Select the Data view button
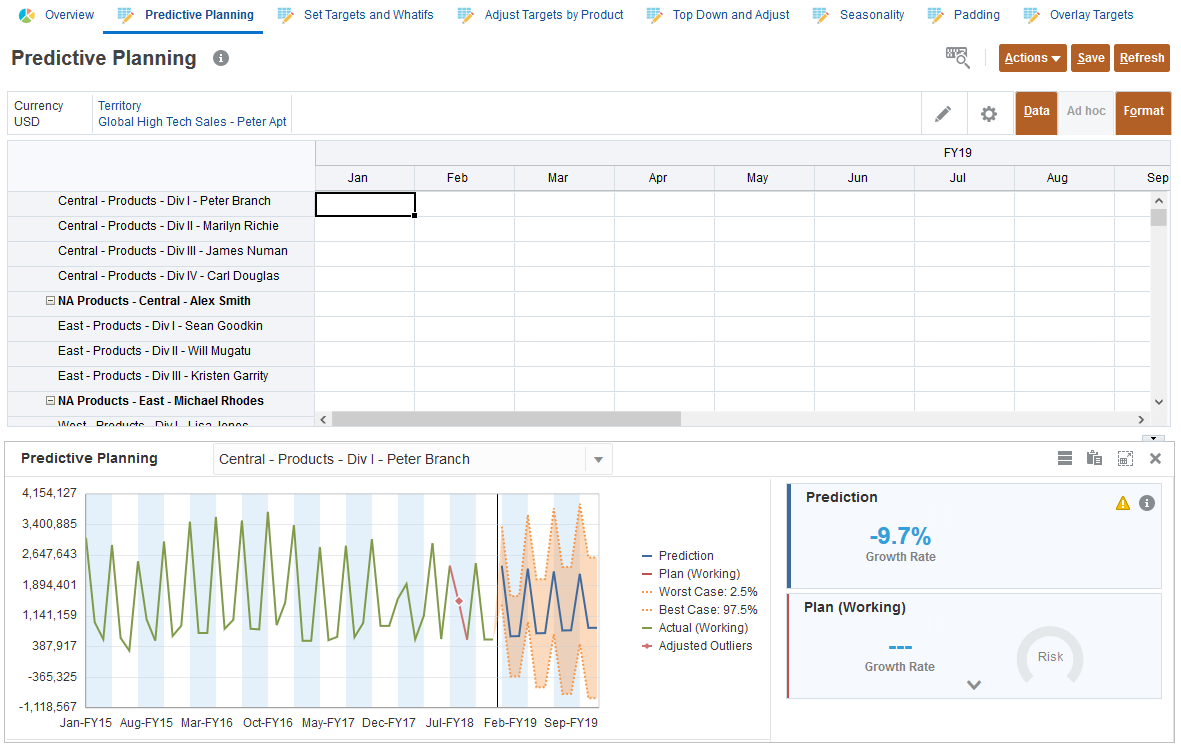1181x747 pixels. click(1036, 113)
